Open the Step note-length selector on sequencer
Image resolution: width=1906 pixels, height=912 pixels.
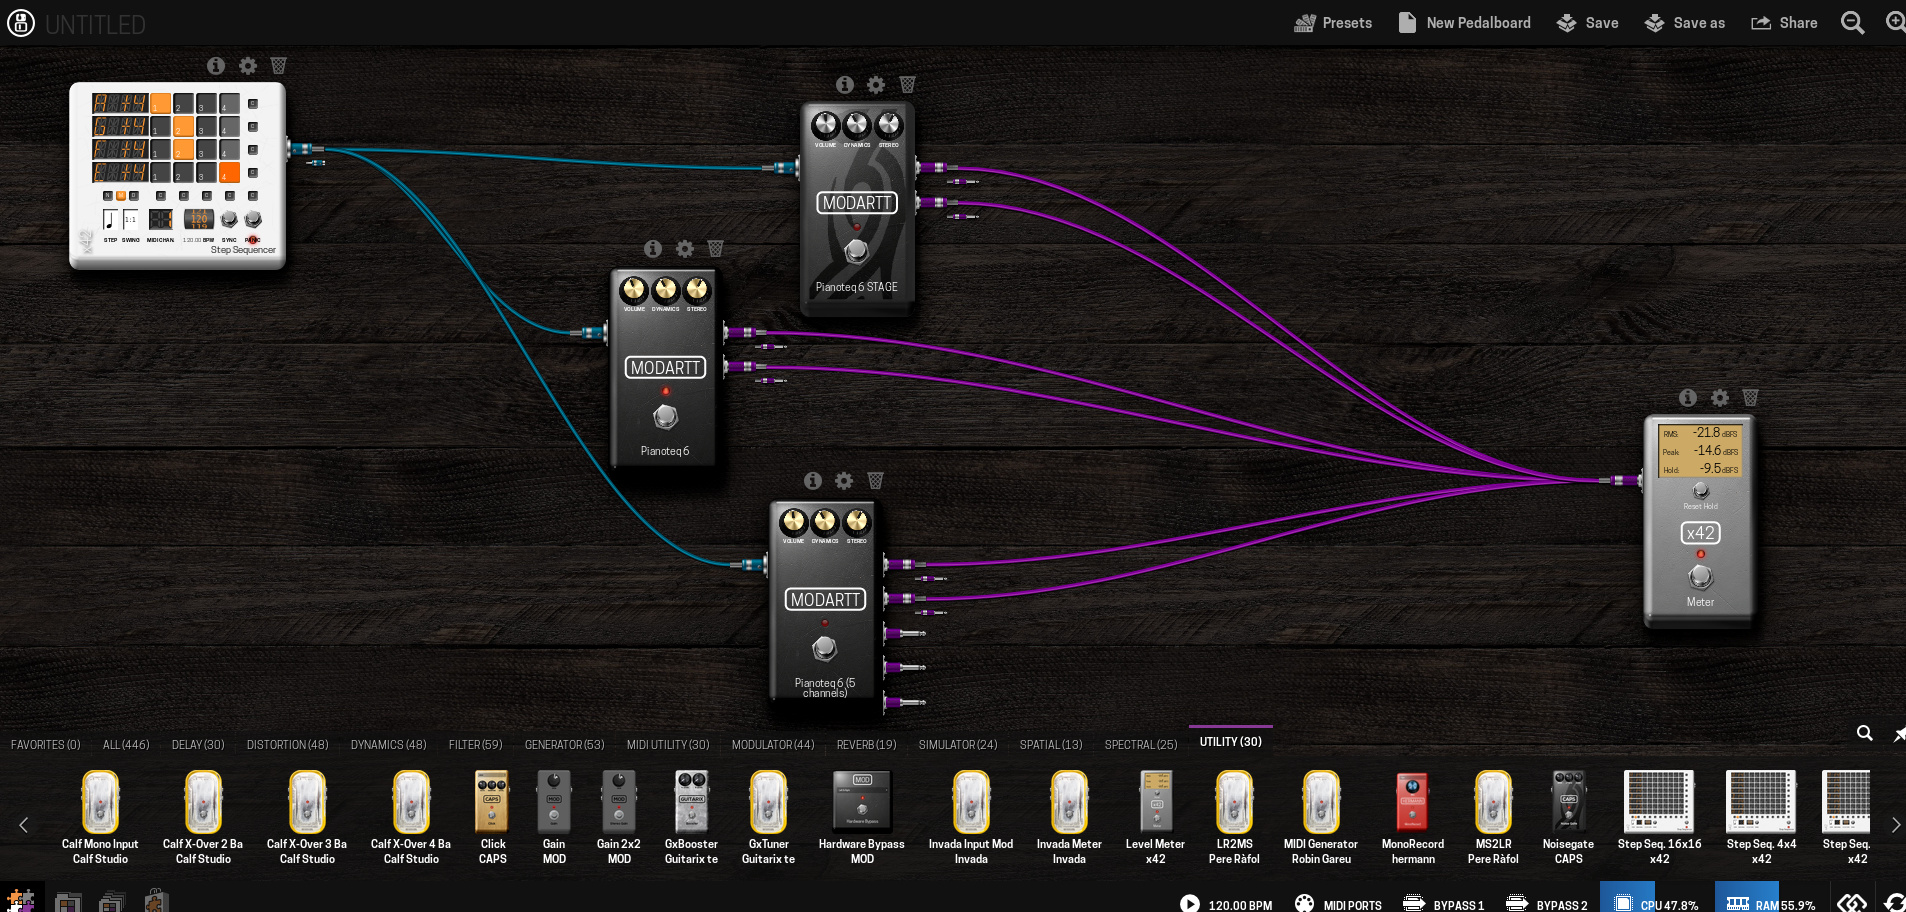(110, 219)
